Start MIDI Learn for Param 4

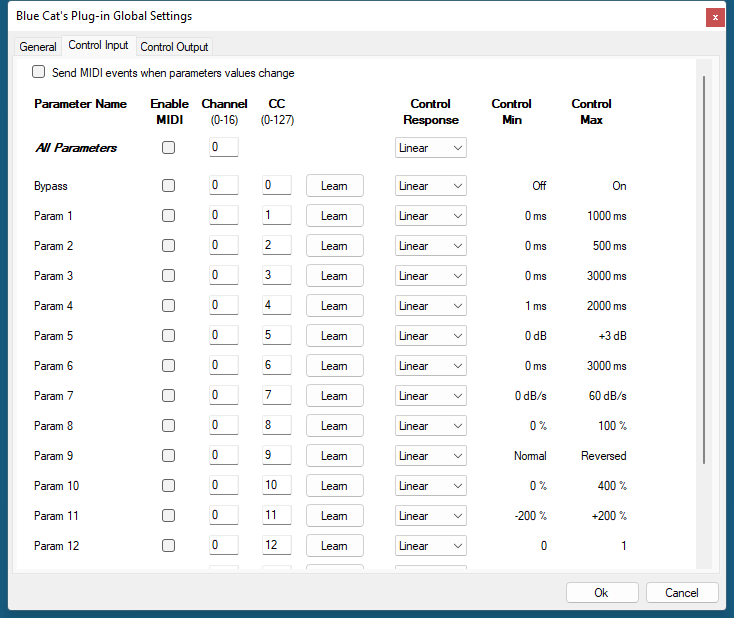[335, 306]
